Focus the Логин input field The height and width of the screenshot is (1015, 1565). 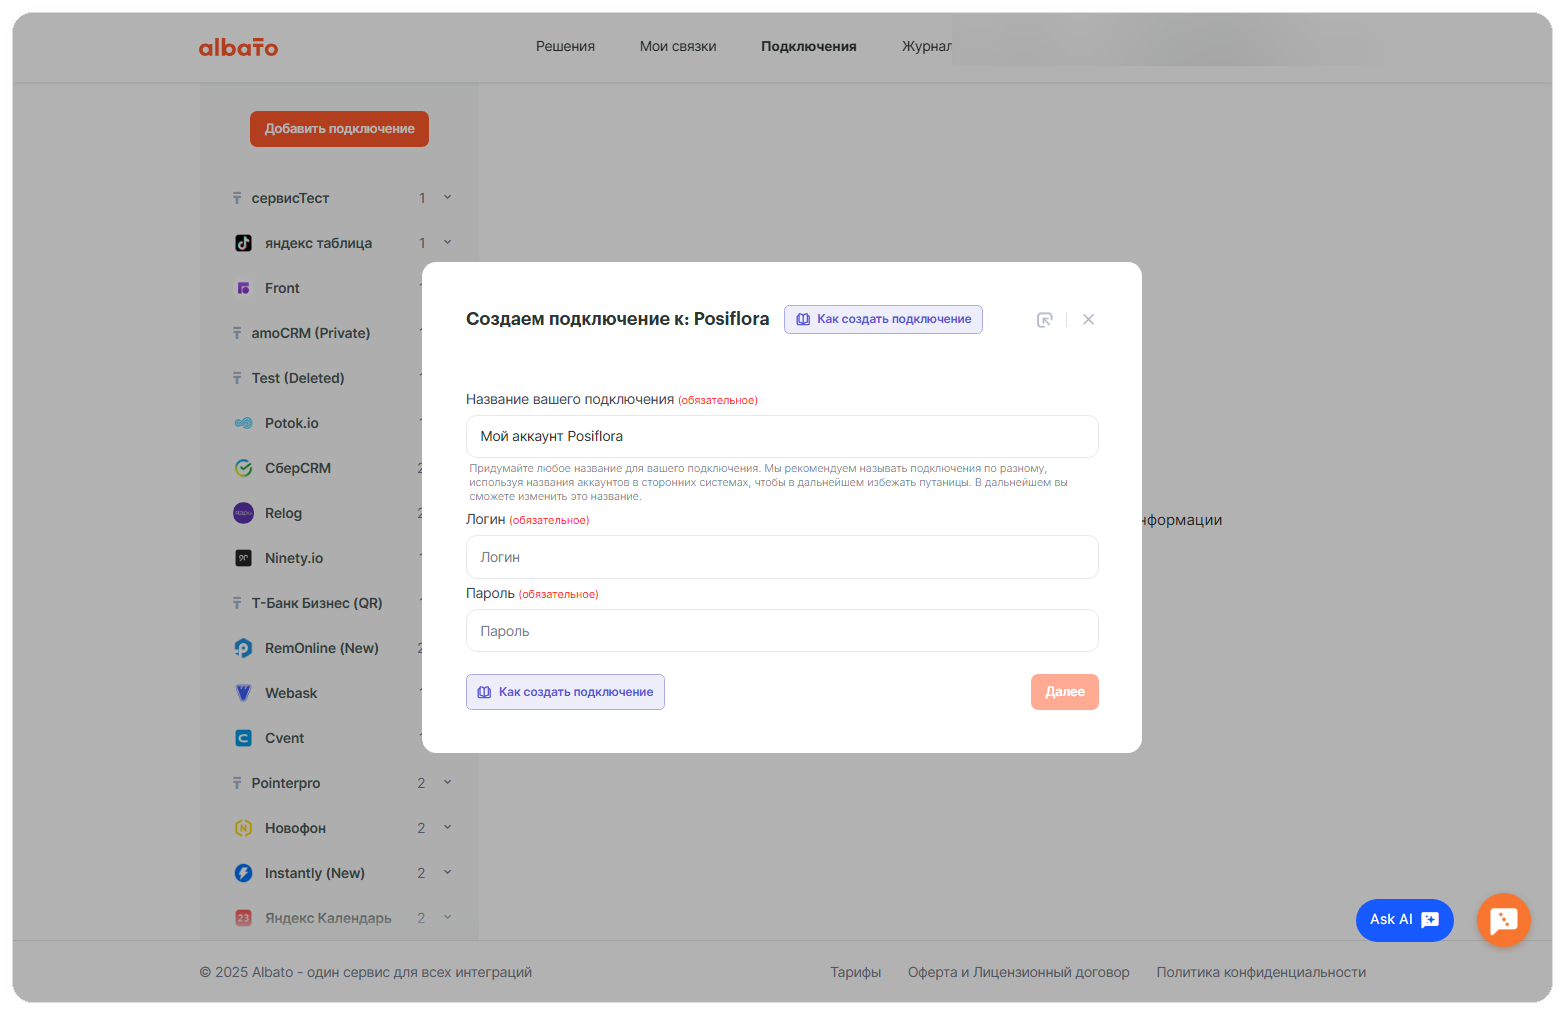click(782, 557)
